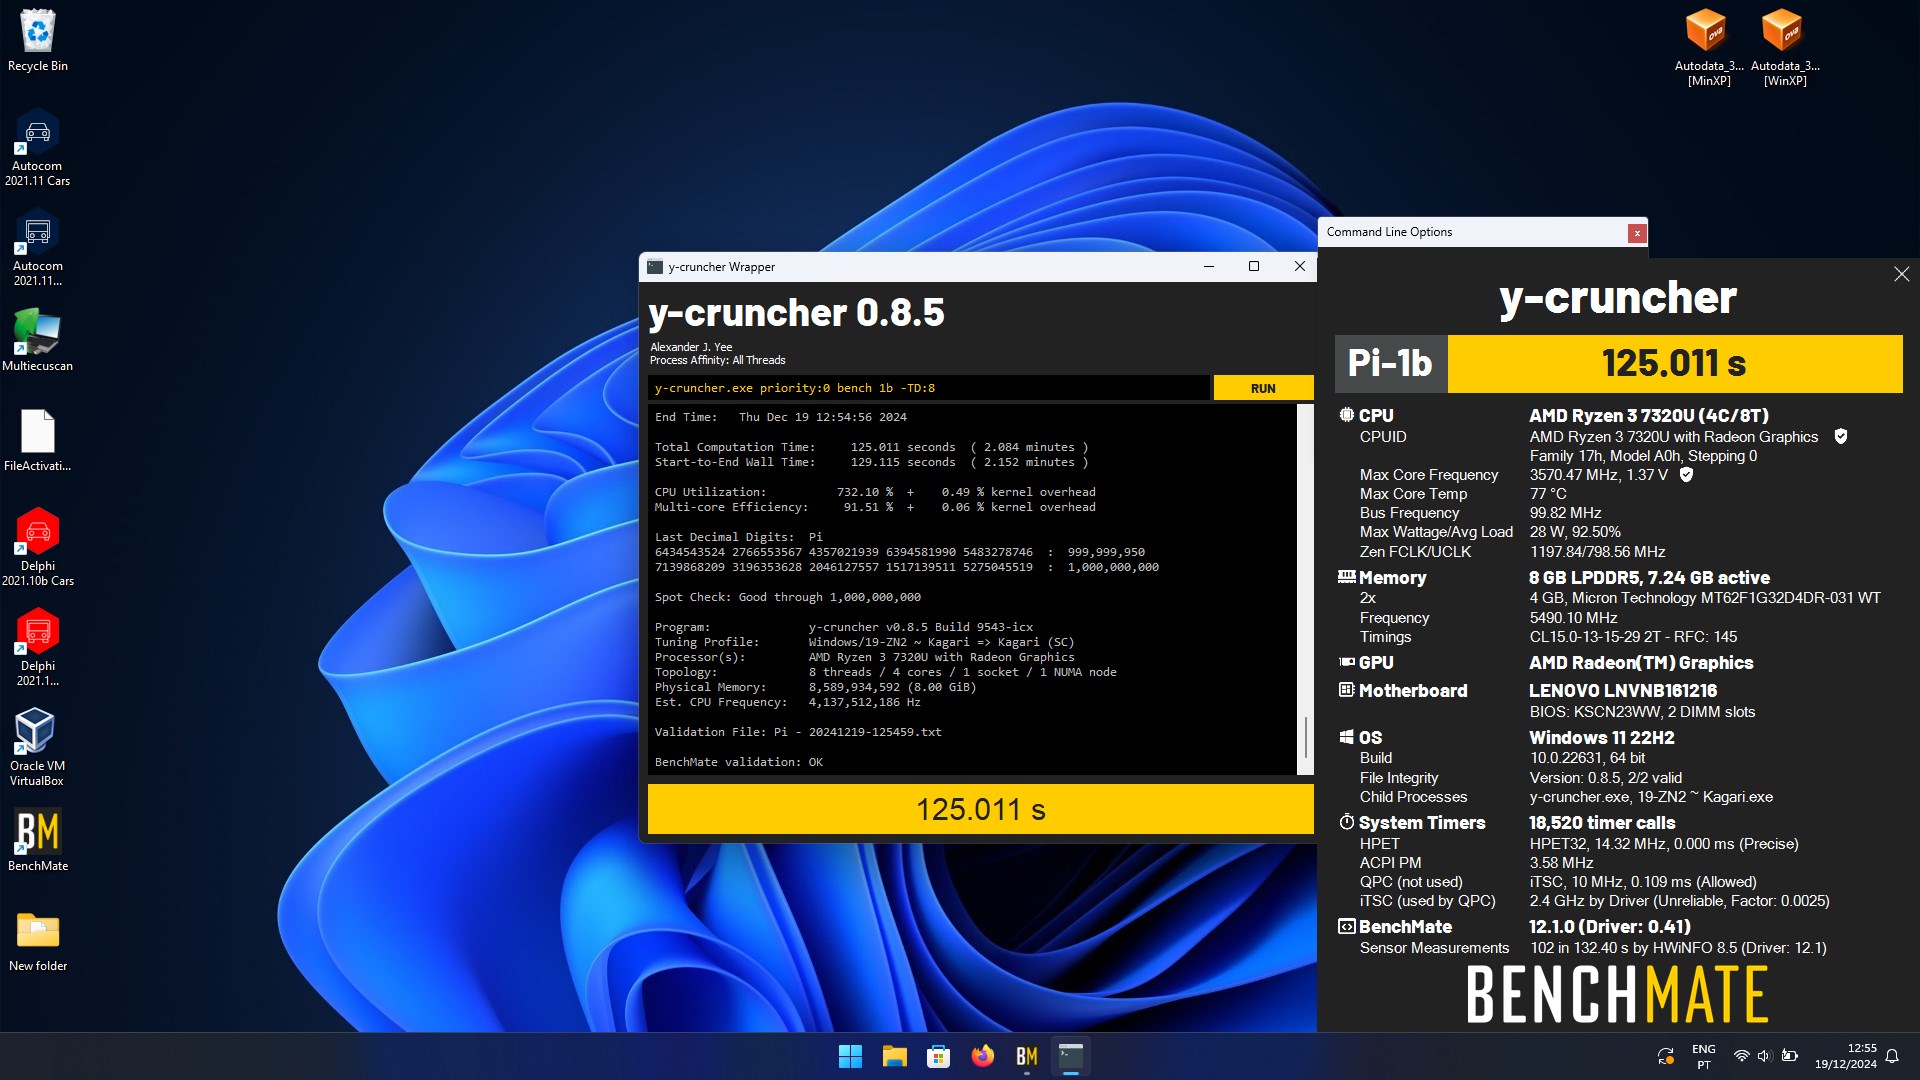
Task: Click the y-cruncher command line input field
Action: (929, 388)
